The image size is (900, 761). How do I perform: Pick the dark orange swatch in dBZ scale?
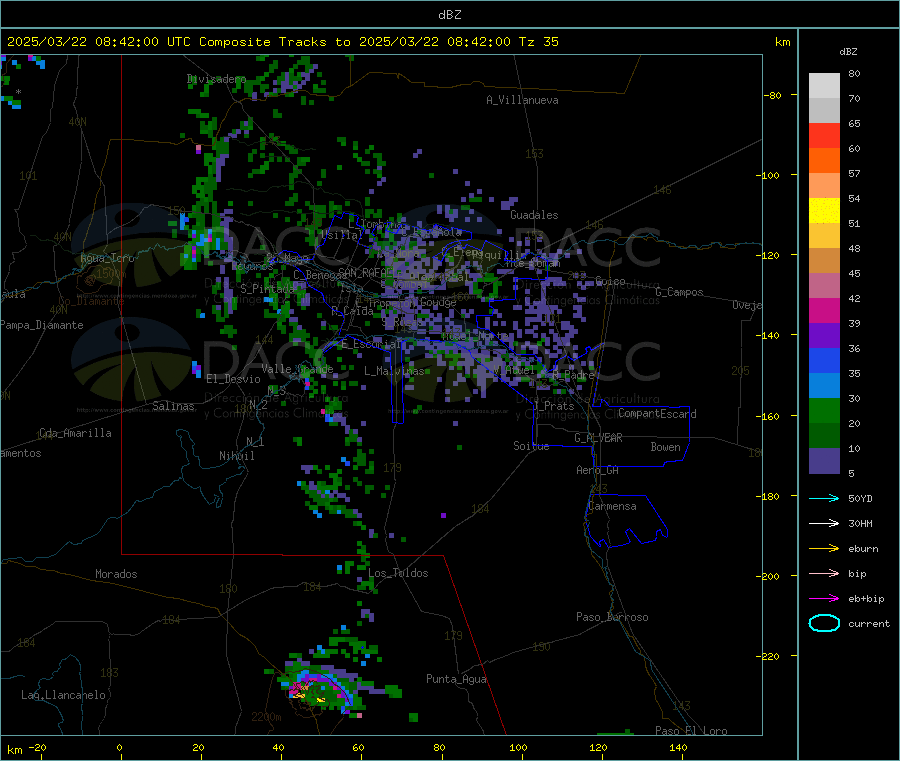tap(824, 161)
